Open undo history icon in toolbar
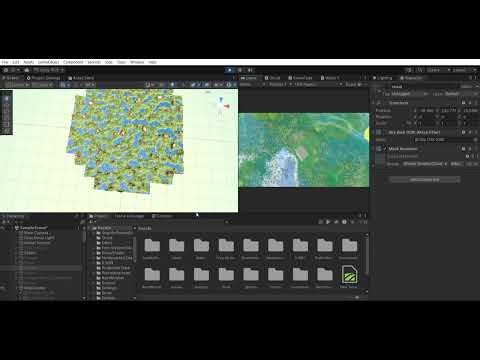This screenshot has width=480, height=360. click(x=409, y=70)
